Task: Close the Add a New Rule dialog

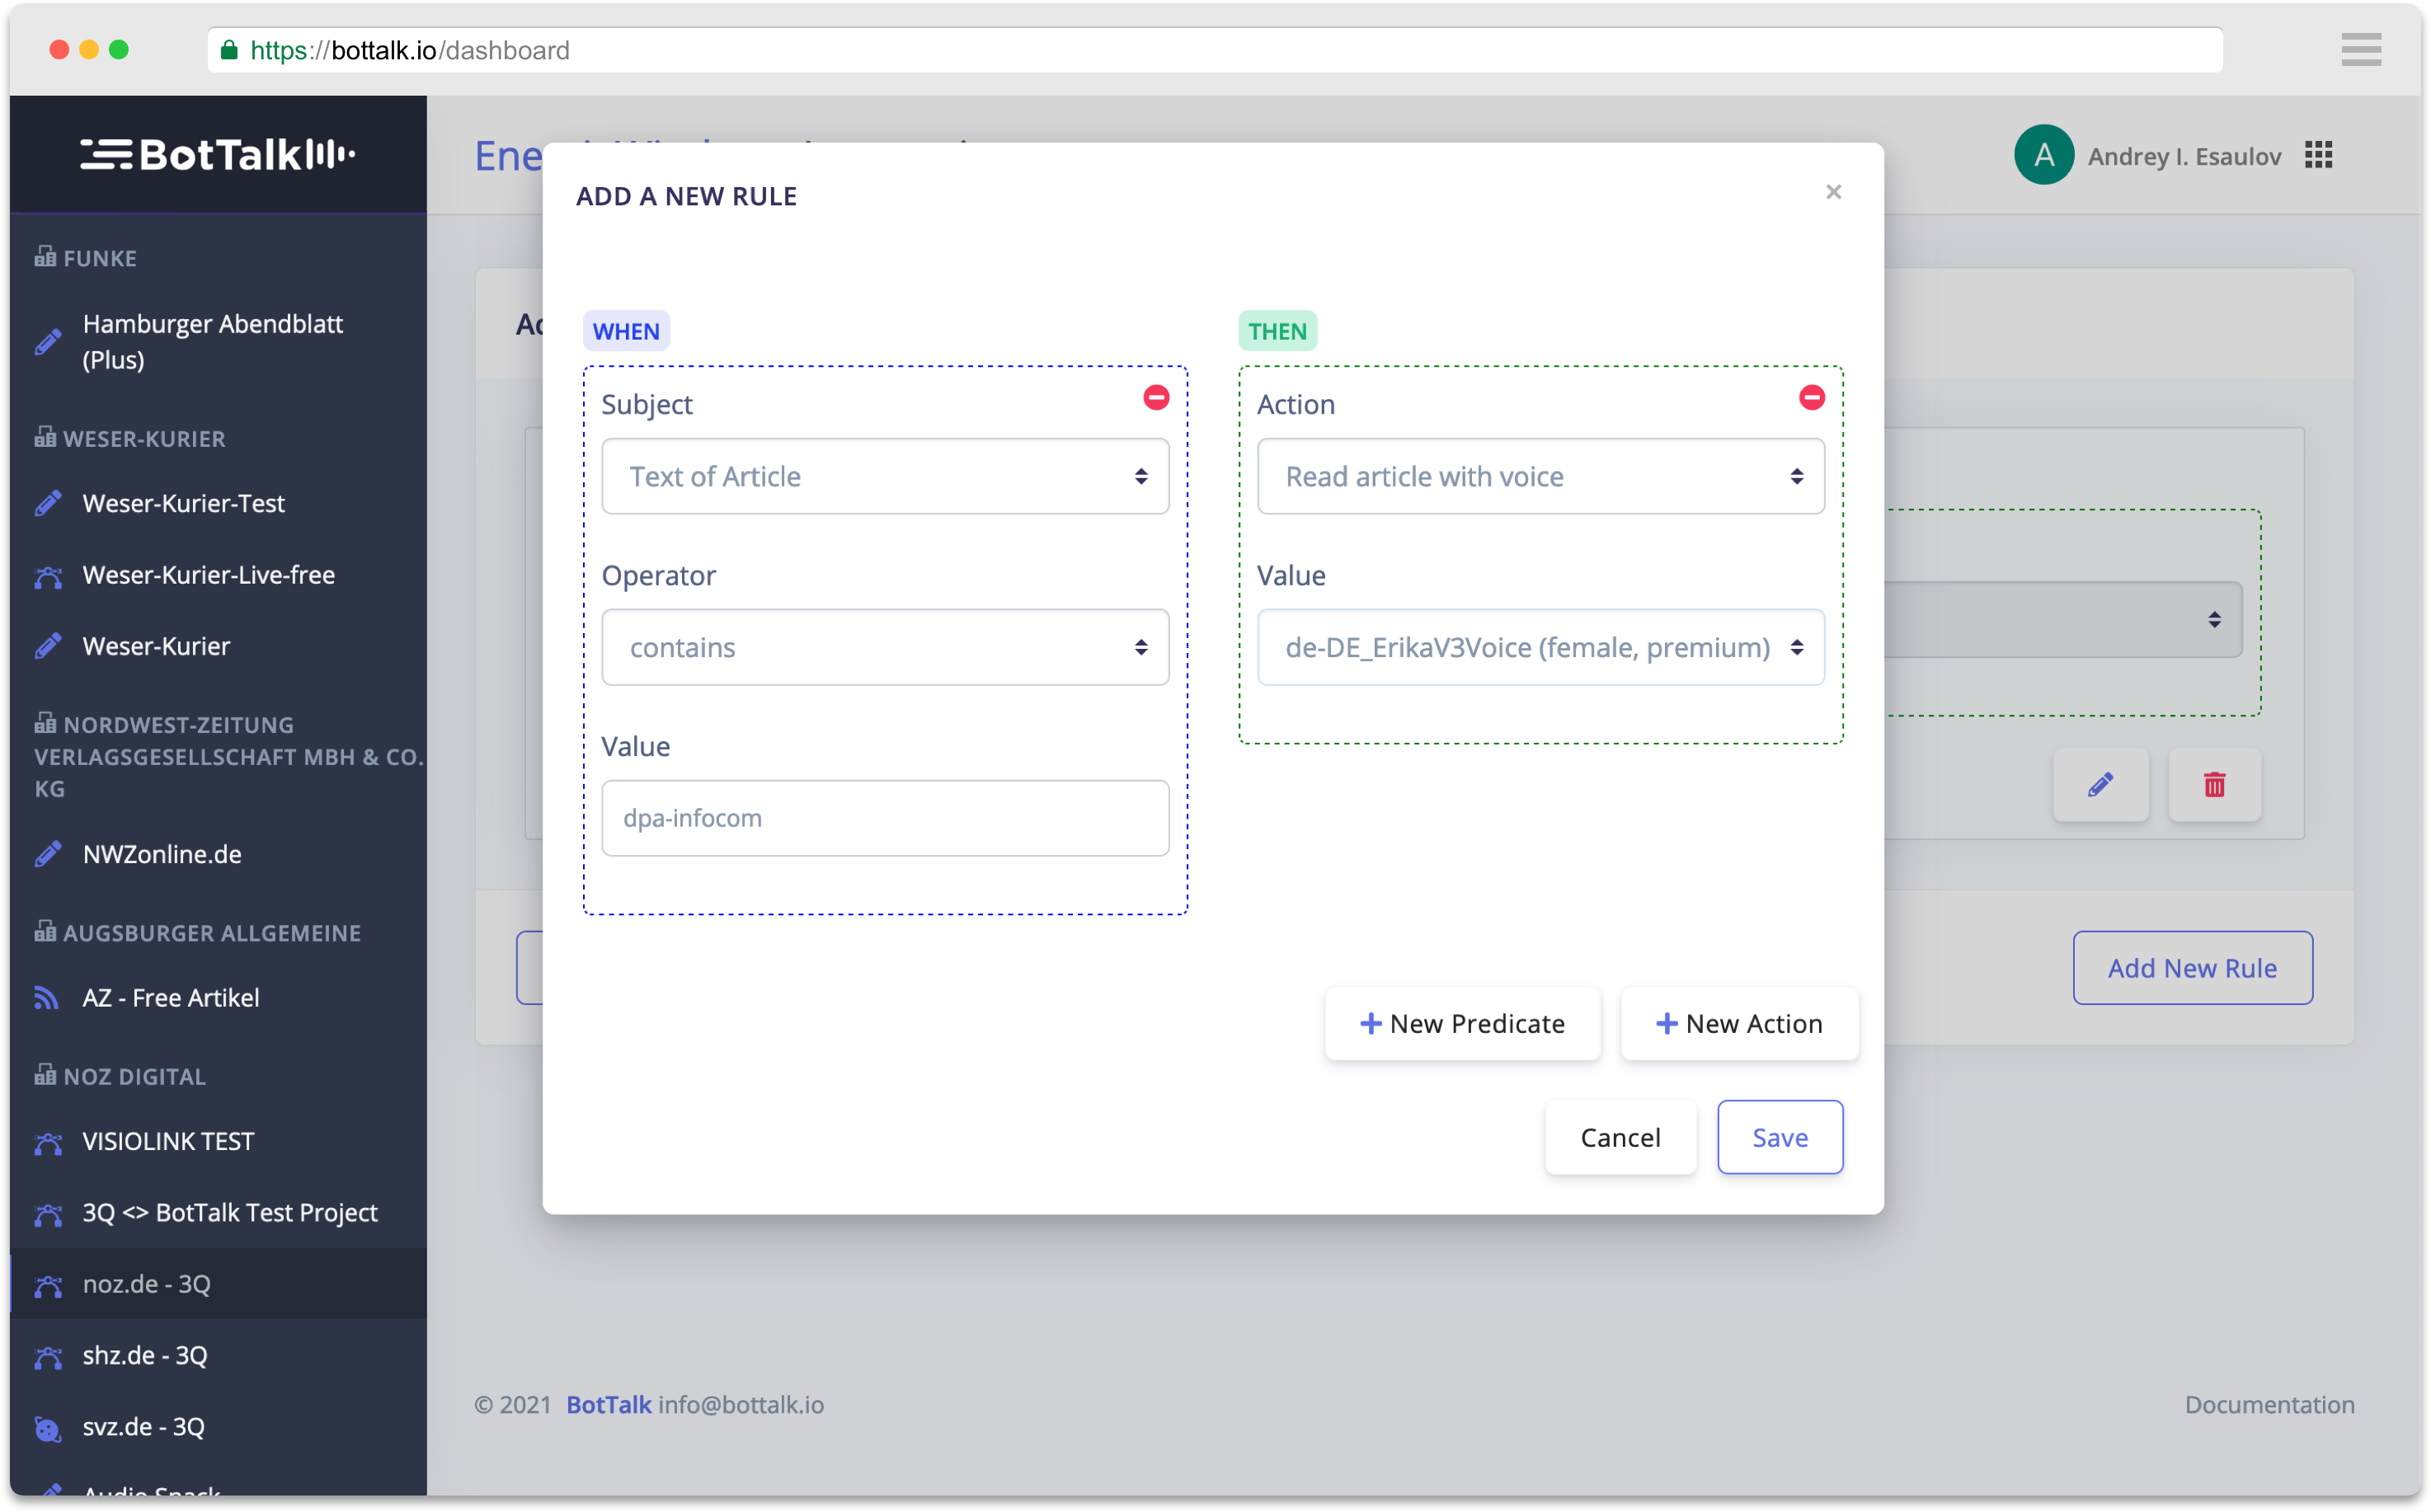Action: pos(1833,192)
